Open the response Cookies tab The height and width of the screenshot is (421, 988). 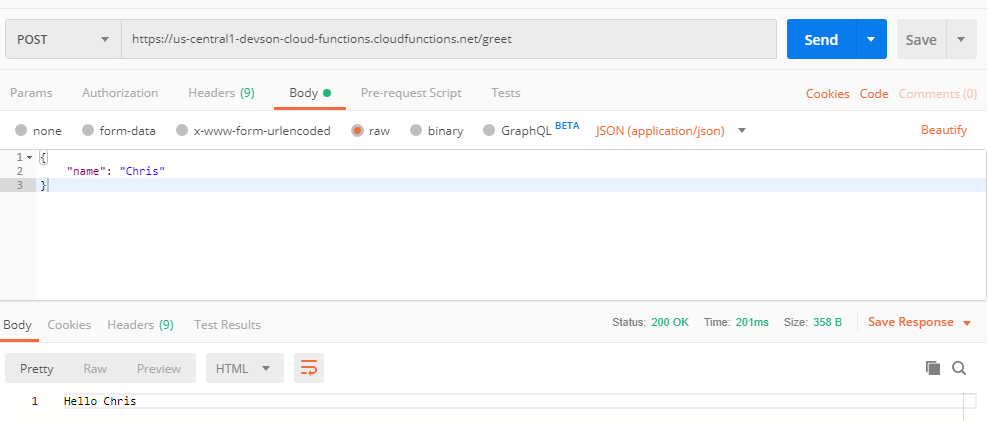pos(69,325)
